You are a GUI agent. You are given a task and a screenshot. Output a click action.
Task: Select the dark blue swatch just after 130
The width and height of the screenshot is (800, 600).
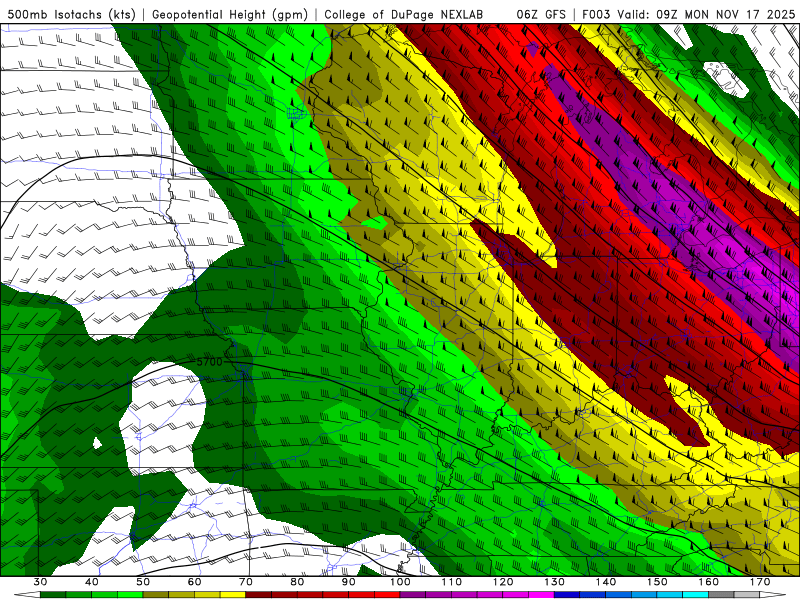(x=567, y=594)
